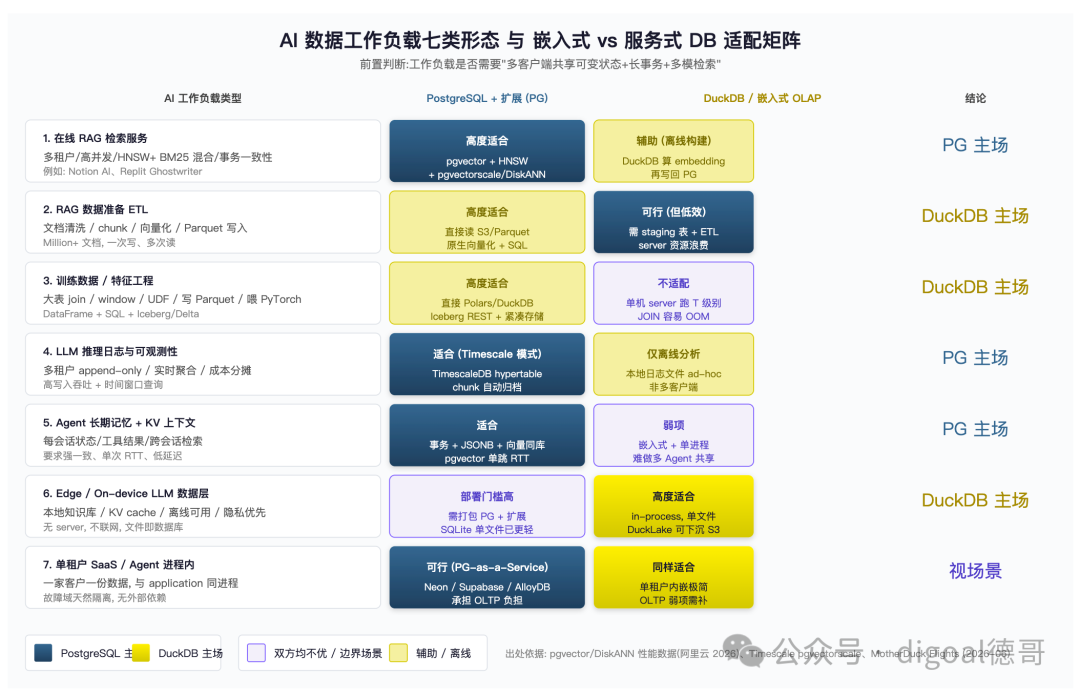Select the '部署门槛高' cell
This screenshot has width=1080, height=695.
[487, 506]
